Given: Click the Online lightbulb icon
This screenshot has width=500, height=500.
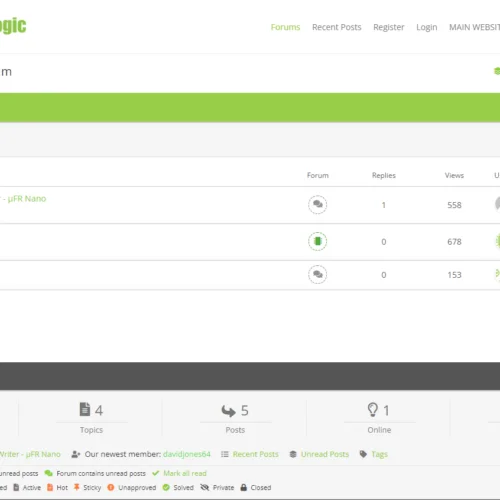Looking at the screenshot, I should [x=373, y=410].
